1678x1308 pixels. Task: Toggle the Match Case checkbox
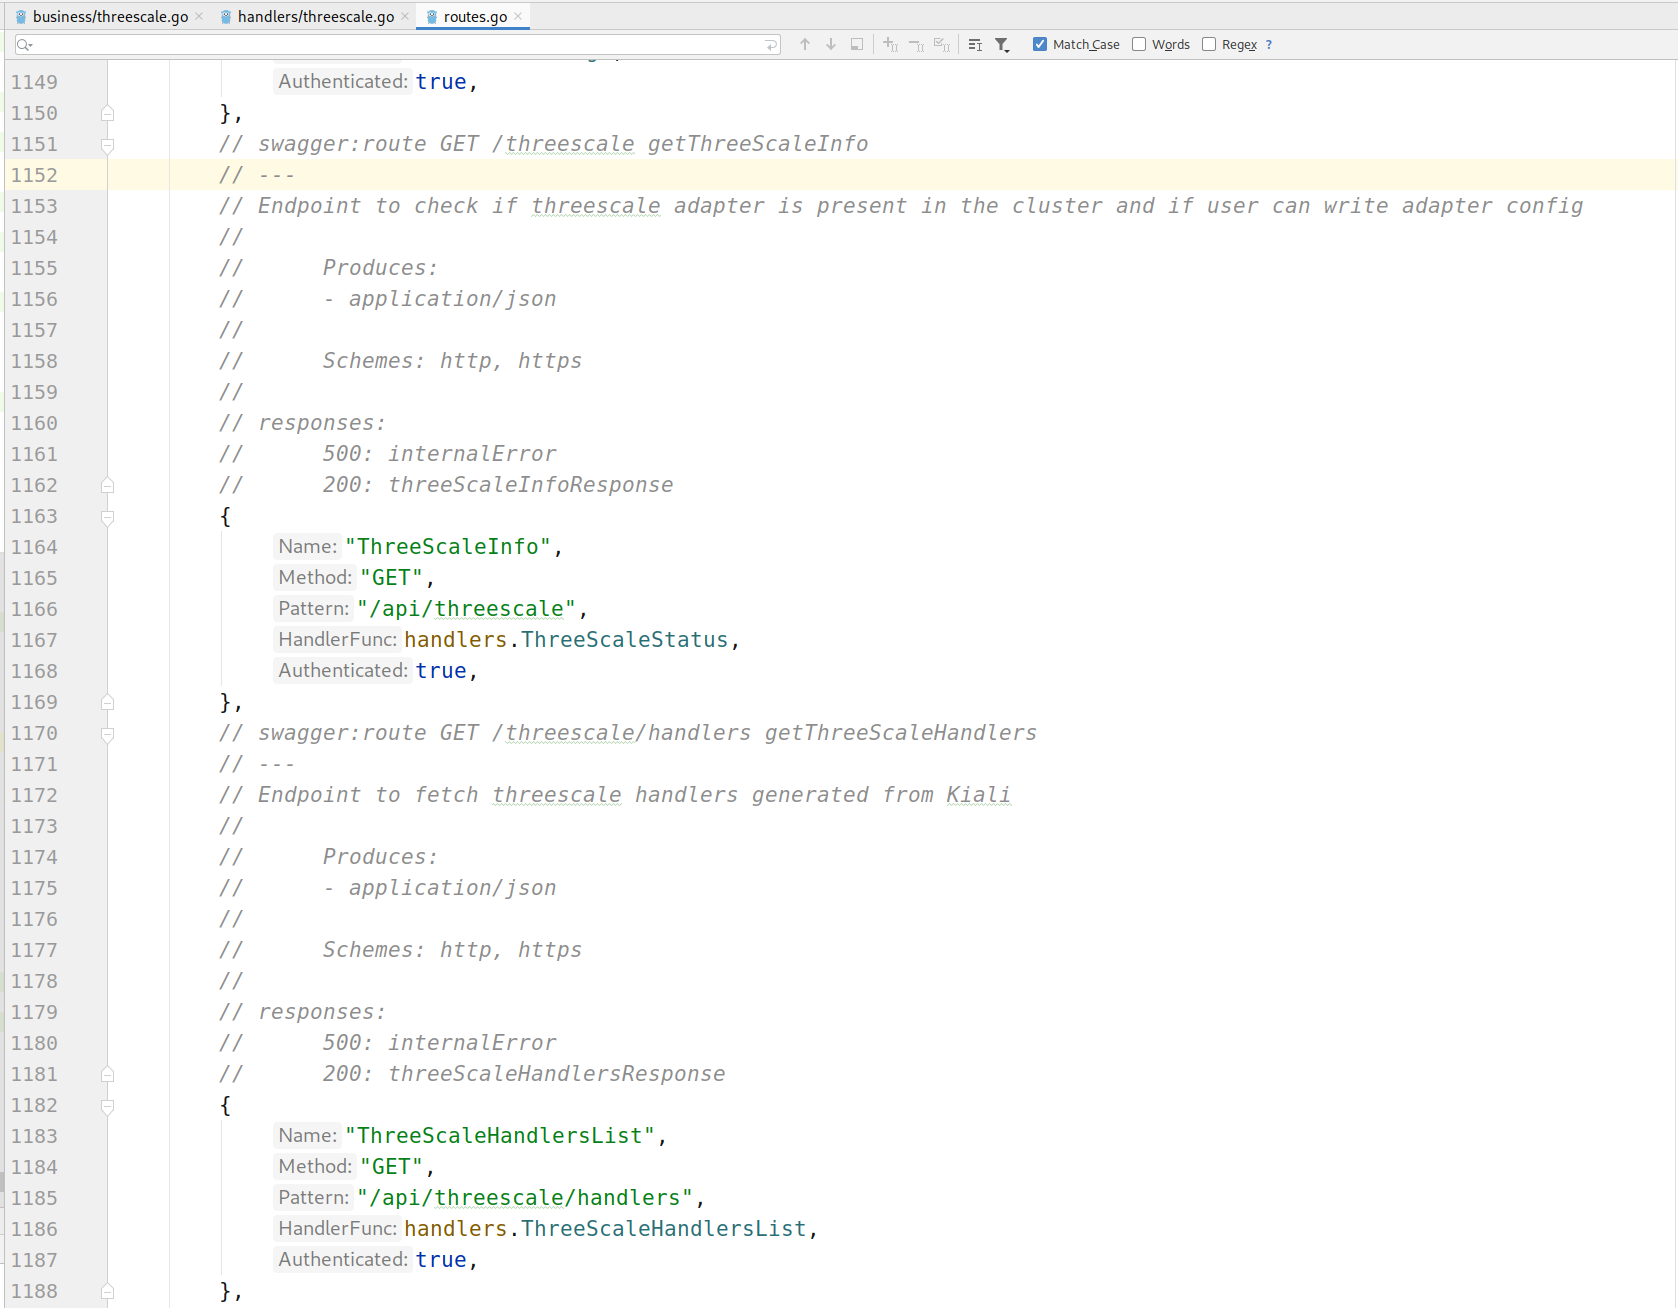pos(1040,44)
